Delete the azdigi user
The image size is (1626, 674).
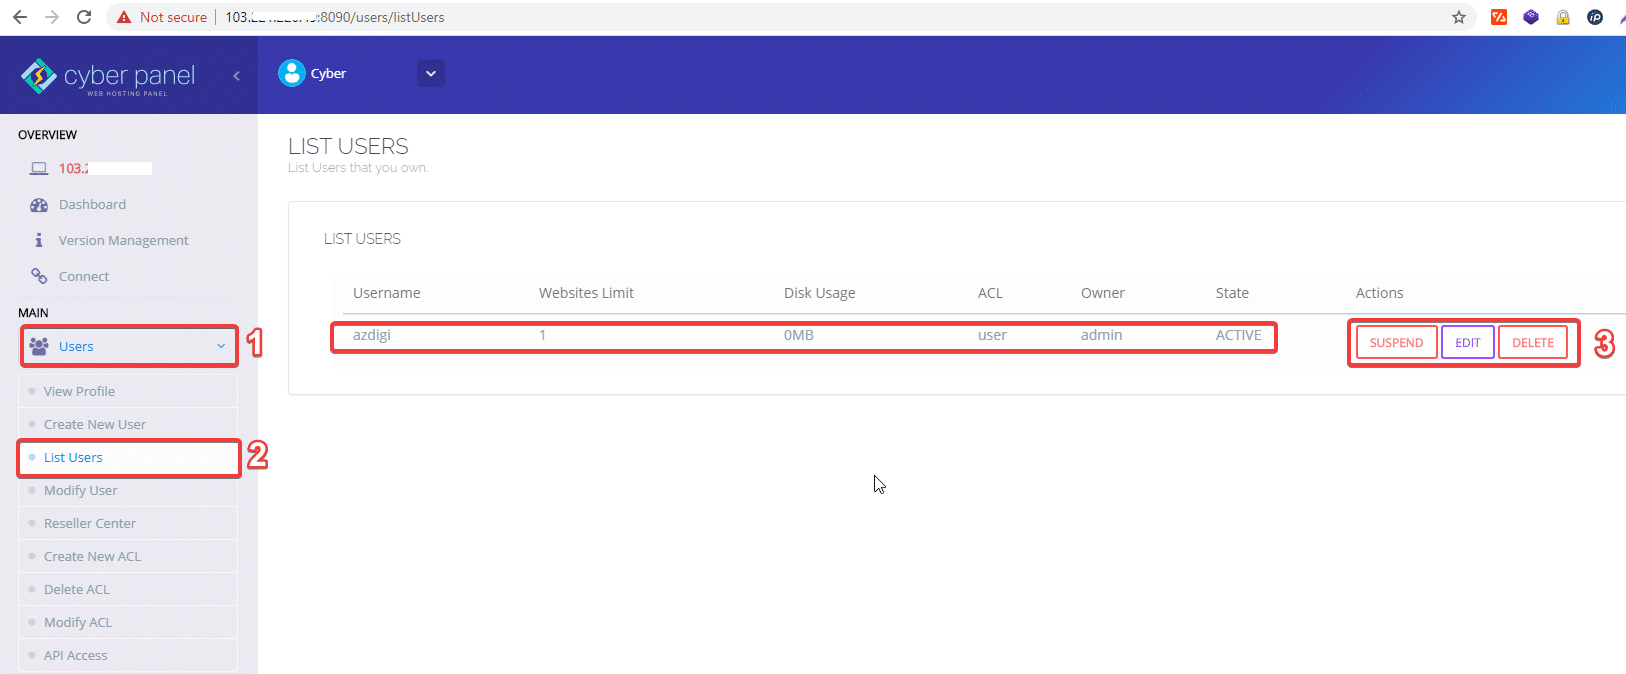[1532, 343]
